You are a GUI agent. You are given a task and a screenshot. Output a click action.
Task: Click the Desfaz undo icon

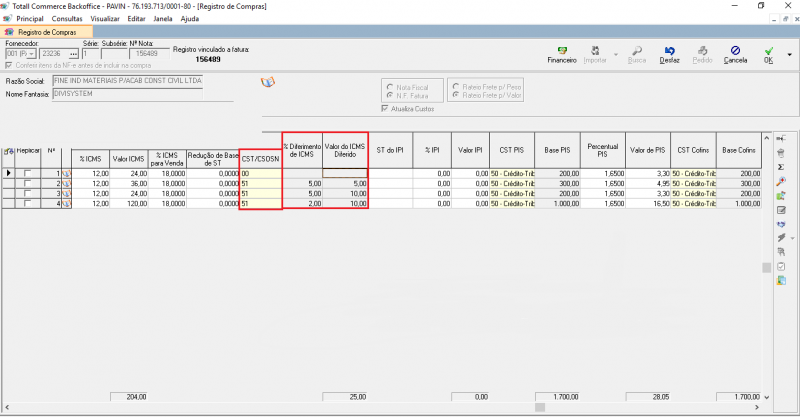(669, 54)
